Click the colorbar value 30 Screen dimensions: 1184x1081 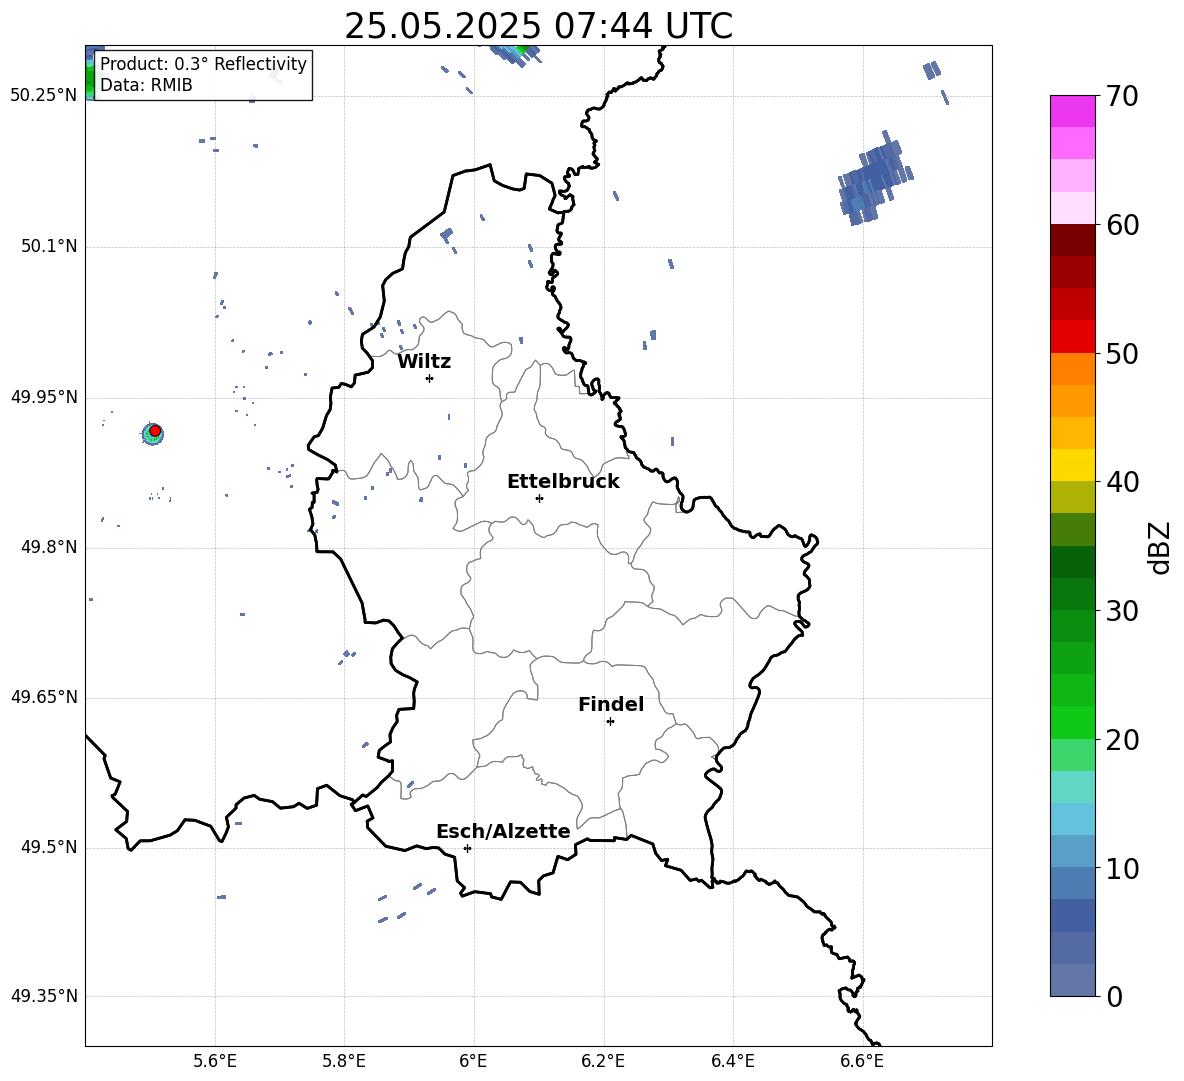pos(1121,611)
